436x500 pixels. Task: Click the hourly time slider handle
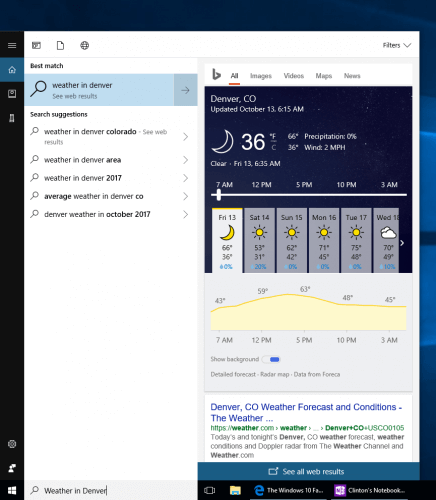click(x=219, y=195)
